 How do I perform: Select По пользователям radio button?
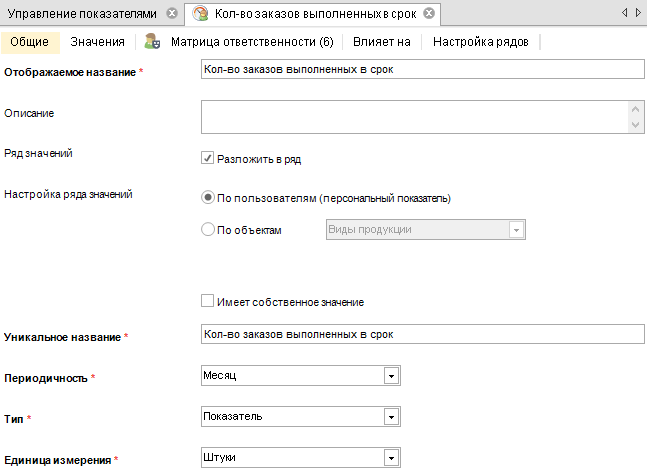pos(208,198)
